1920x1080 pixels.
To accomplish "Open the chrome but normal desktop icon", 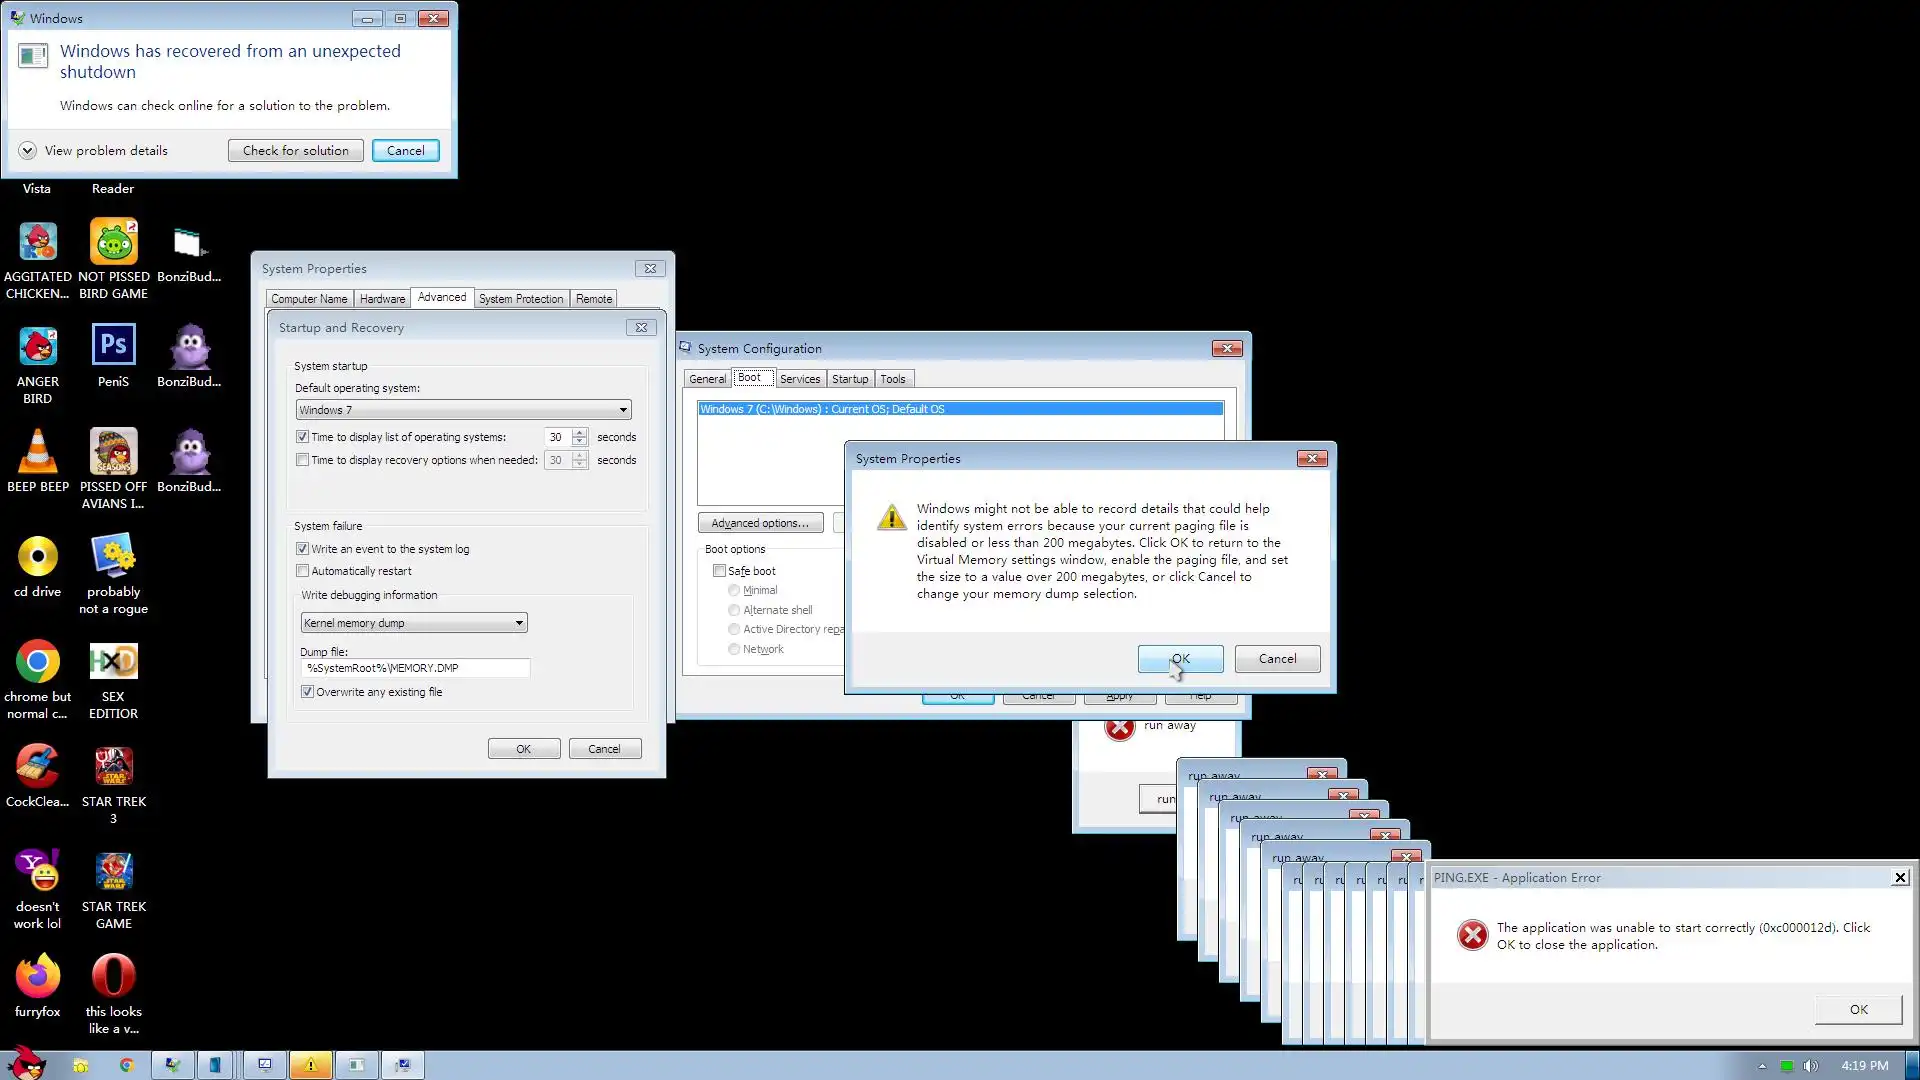I will 38,662.
